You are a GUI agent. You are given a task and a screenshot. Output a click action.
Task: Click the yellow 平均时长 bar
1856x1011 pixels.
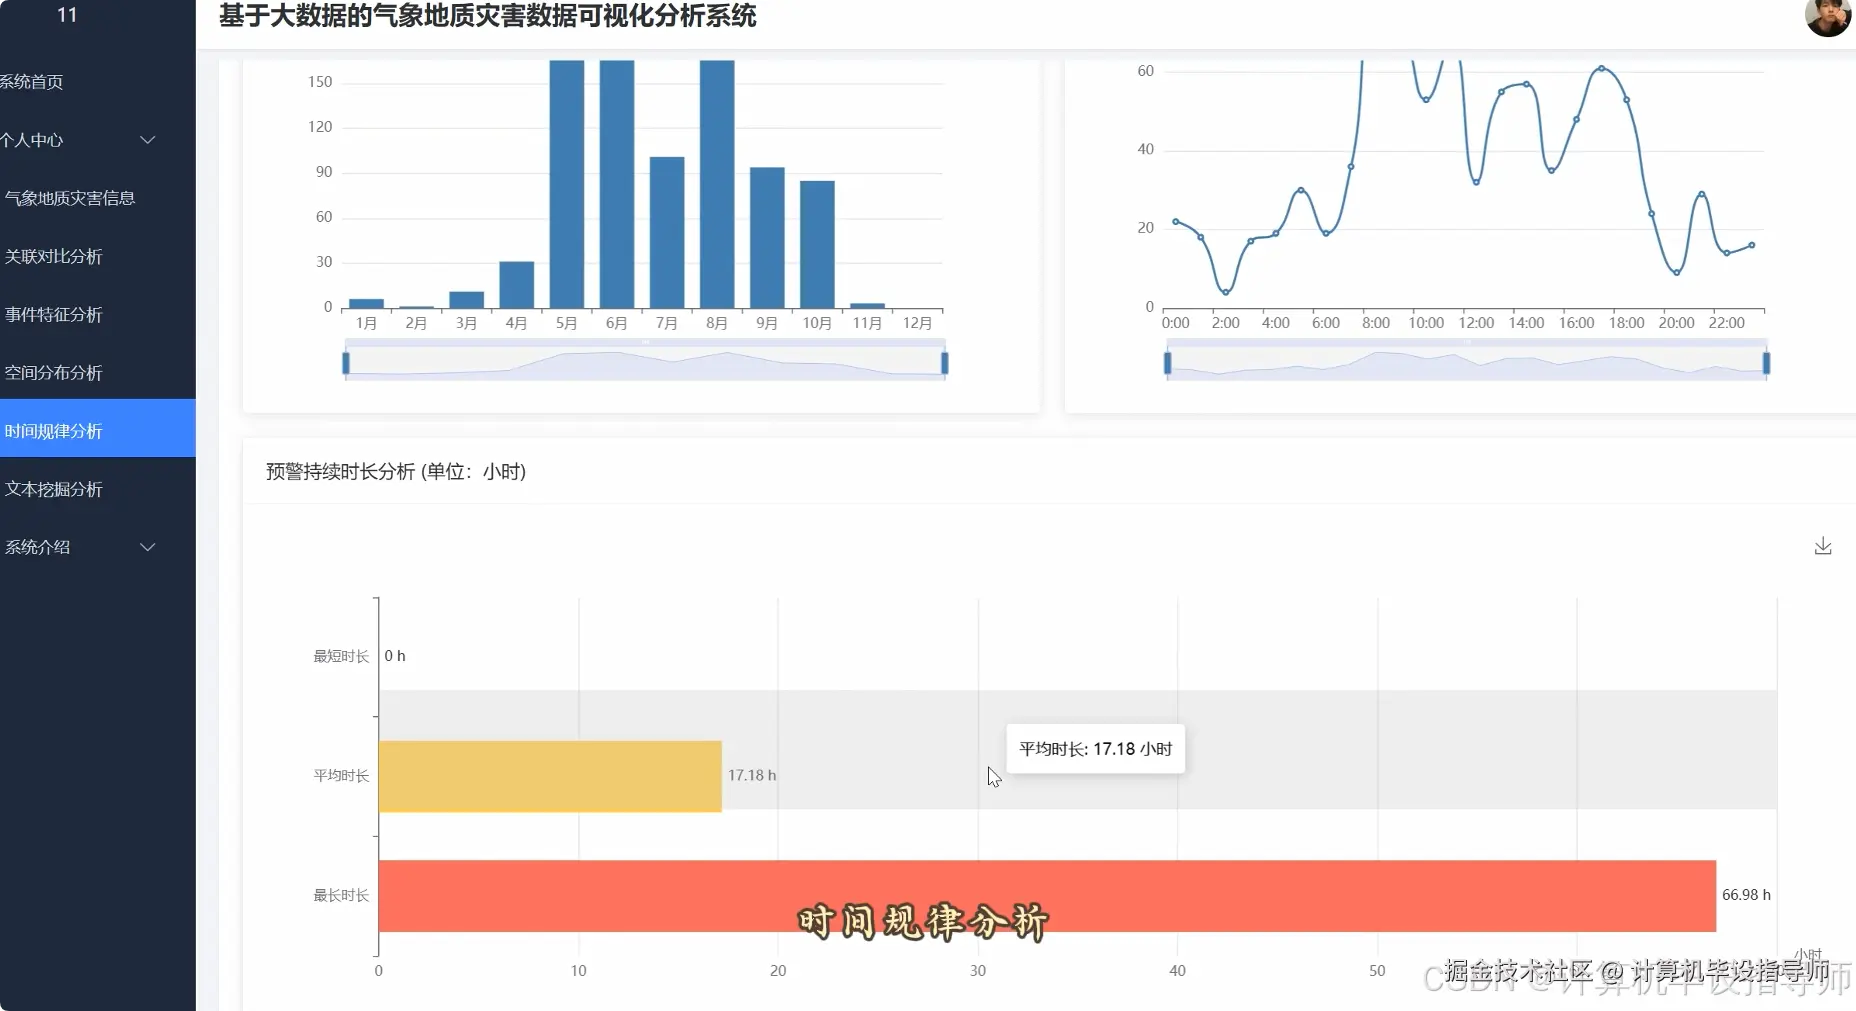pos(550,776)
